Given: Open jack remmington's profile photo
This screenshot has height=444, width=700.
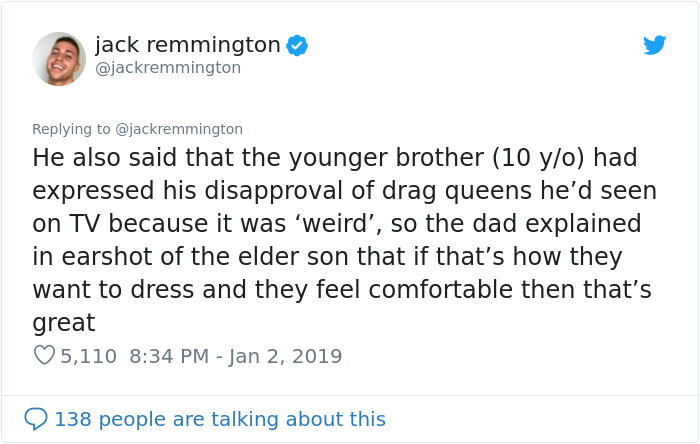Looking at the screenshot, I should click(x=59, y=58).
